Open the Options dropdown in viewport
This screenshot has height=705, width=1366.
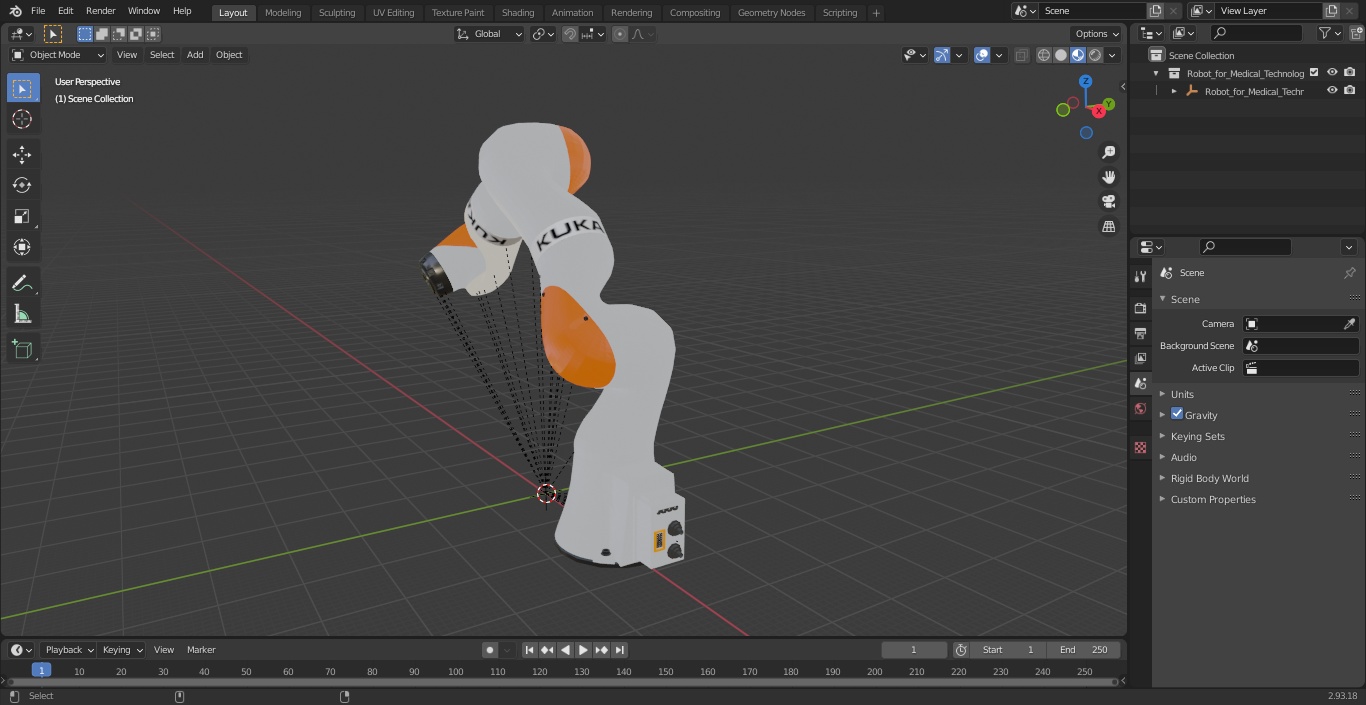click(x=1097, y=34)
